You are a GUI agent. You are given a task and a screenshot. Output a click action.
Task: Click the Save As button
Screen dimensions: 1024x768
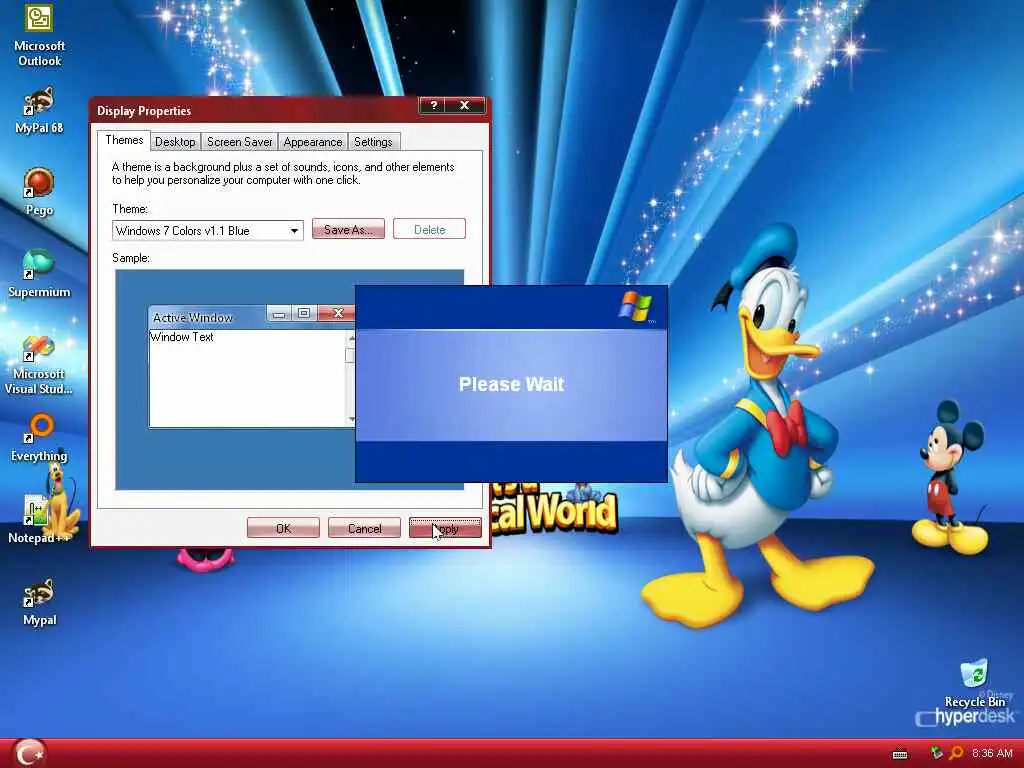tap(348, 229)
